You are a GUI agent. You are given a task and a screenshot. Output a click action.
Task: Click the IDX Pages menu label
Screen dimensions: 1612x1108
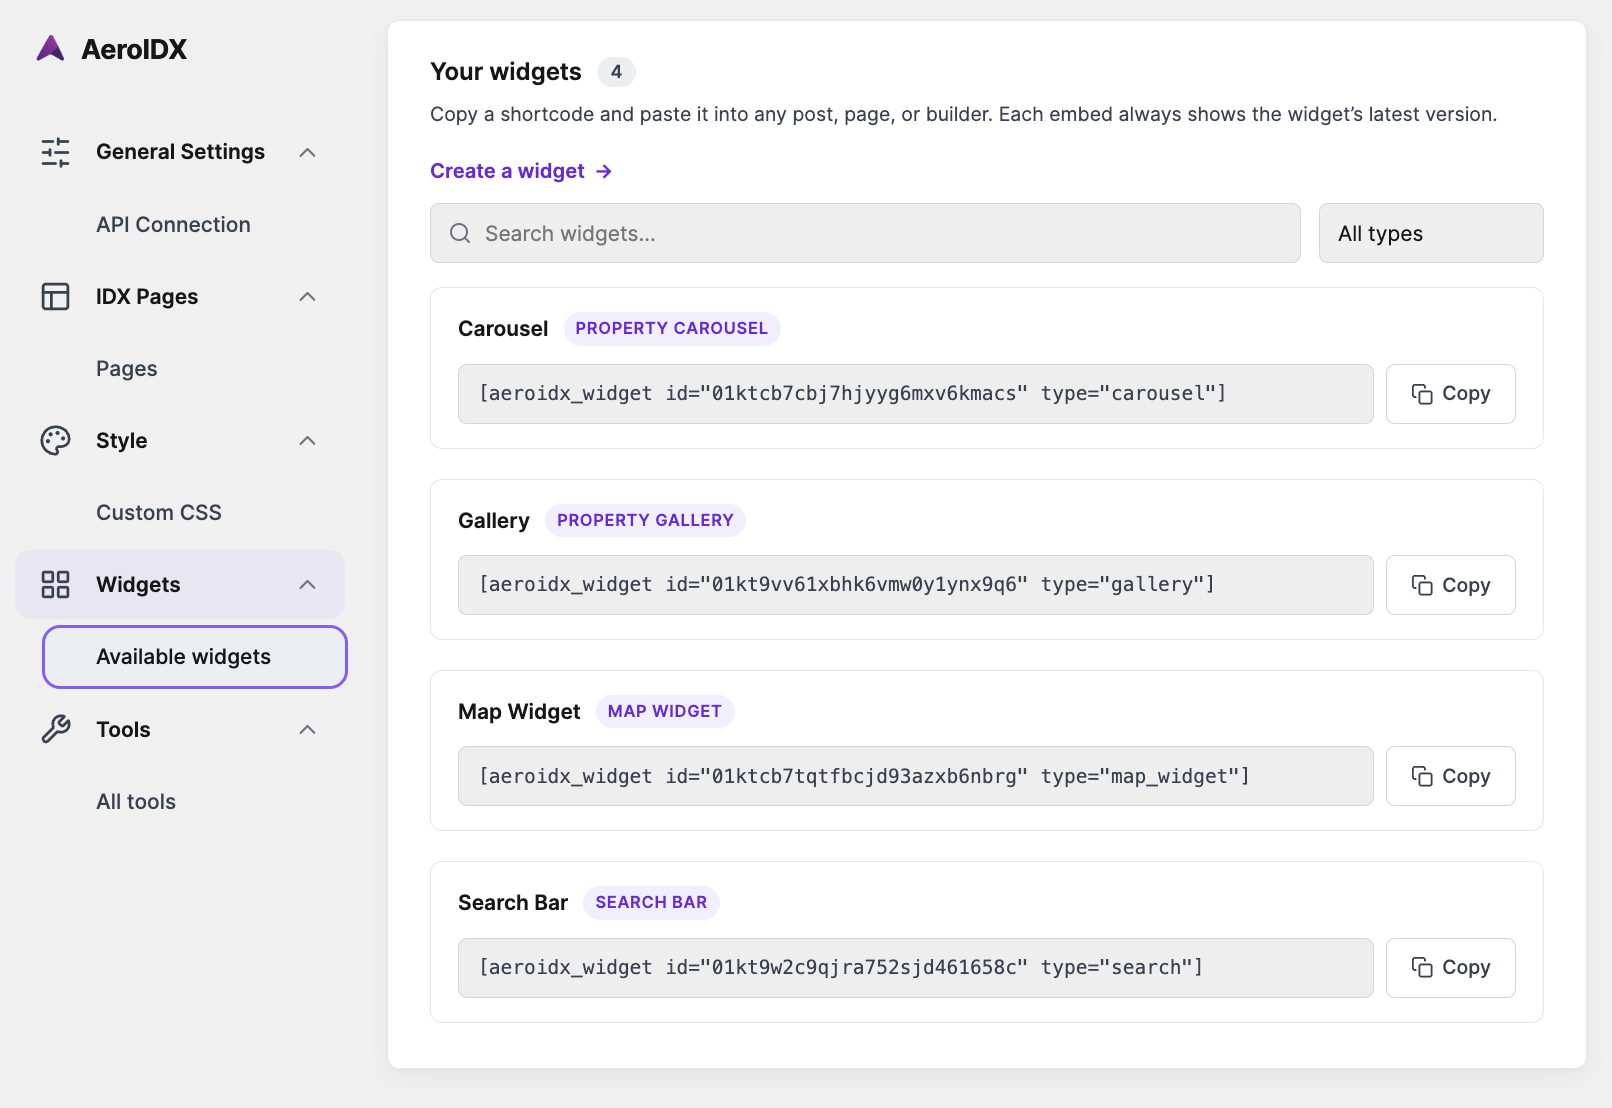pos(147,296)
